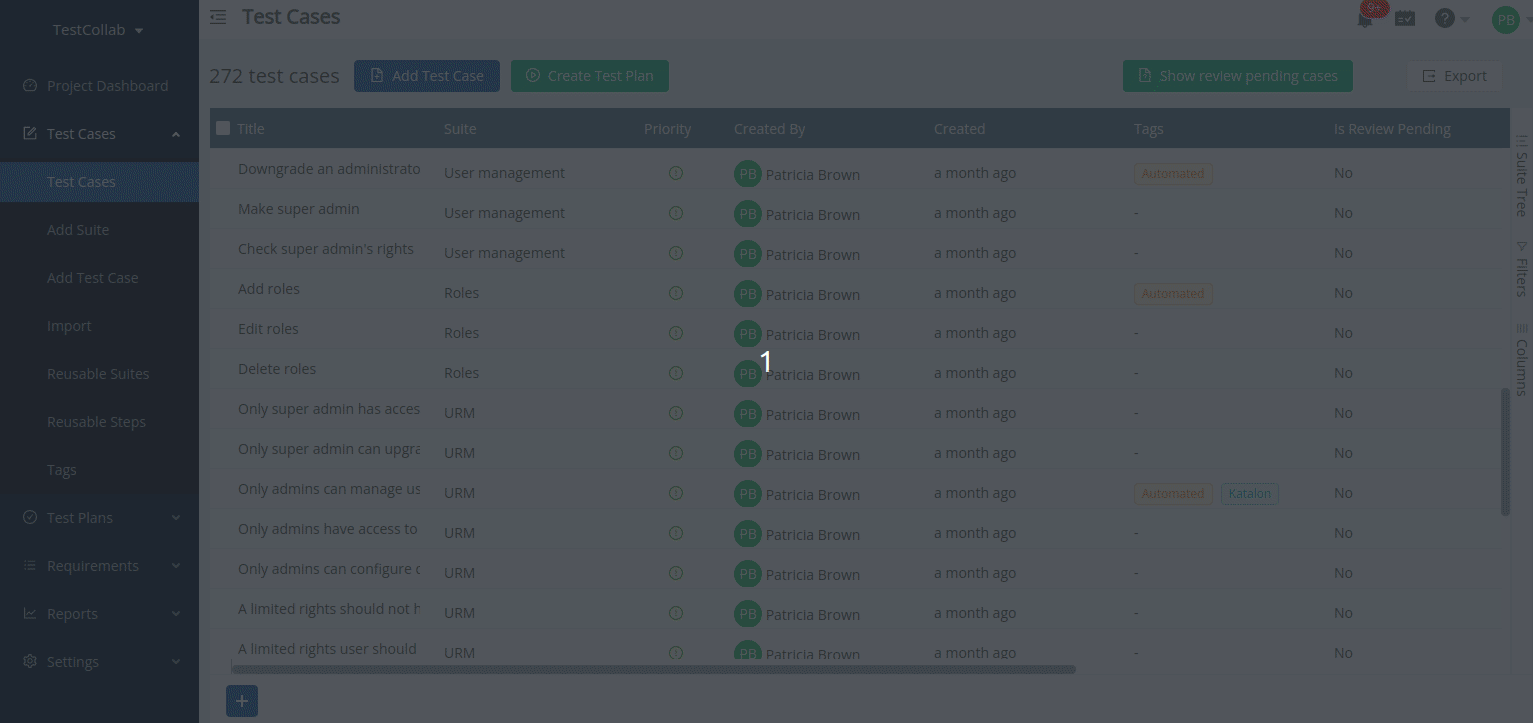
Task: Collapse the sidebar with hamburger icon
Action: click(x=218, y=17)
